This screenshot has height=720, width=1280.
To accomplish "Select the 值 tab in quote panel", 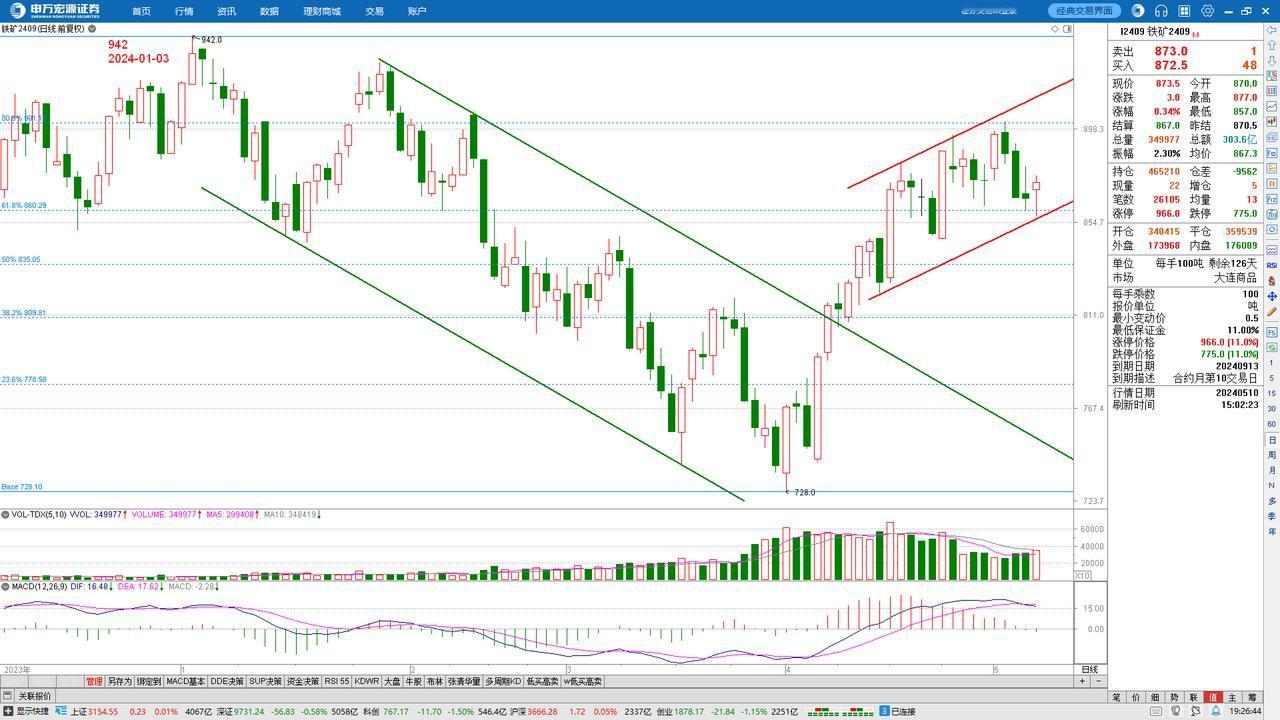I will [1213, 697].
